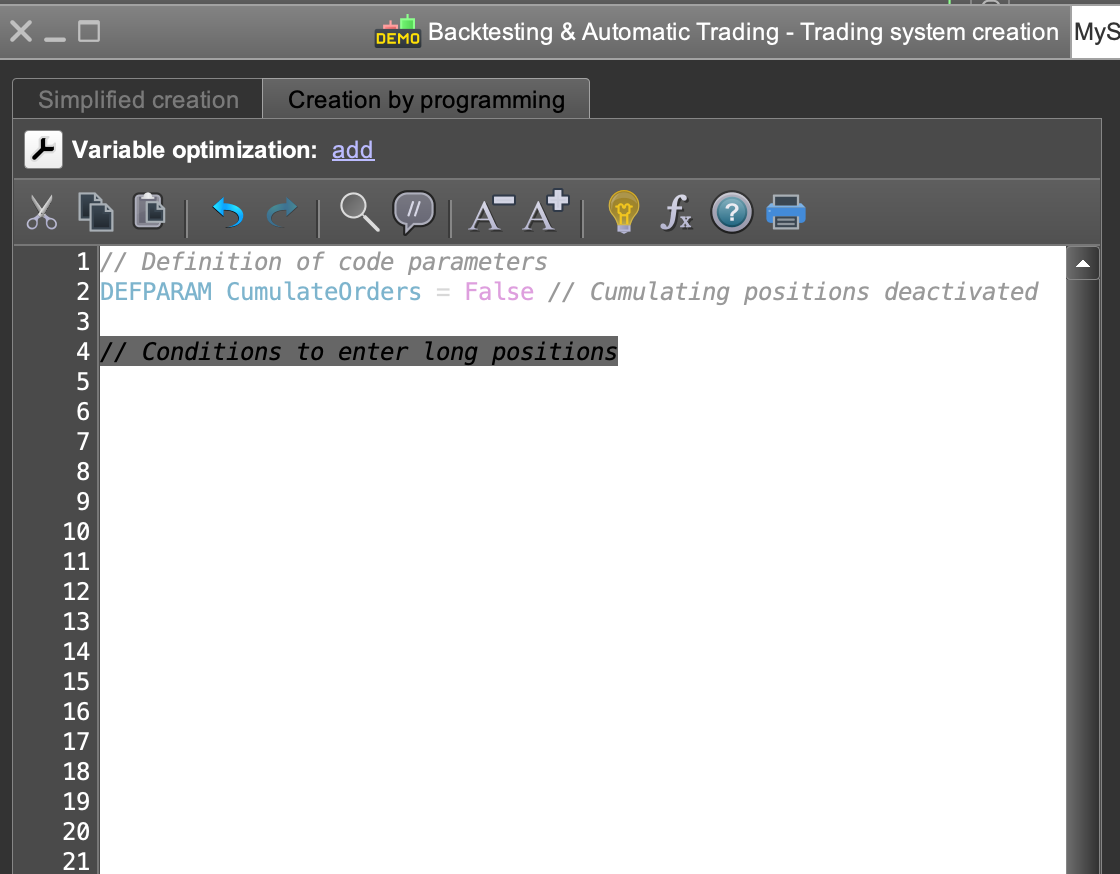
Task: Decrease editor font size (A minus)
Action: click(491, 213)
